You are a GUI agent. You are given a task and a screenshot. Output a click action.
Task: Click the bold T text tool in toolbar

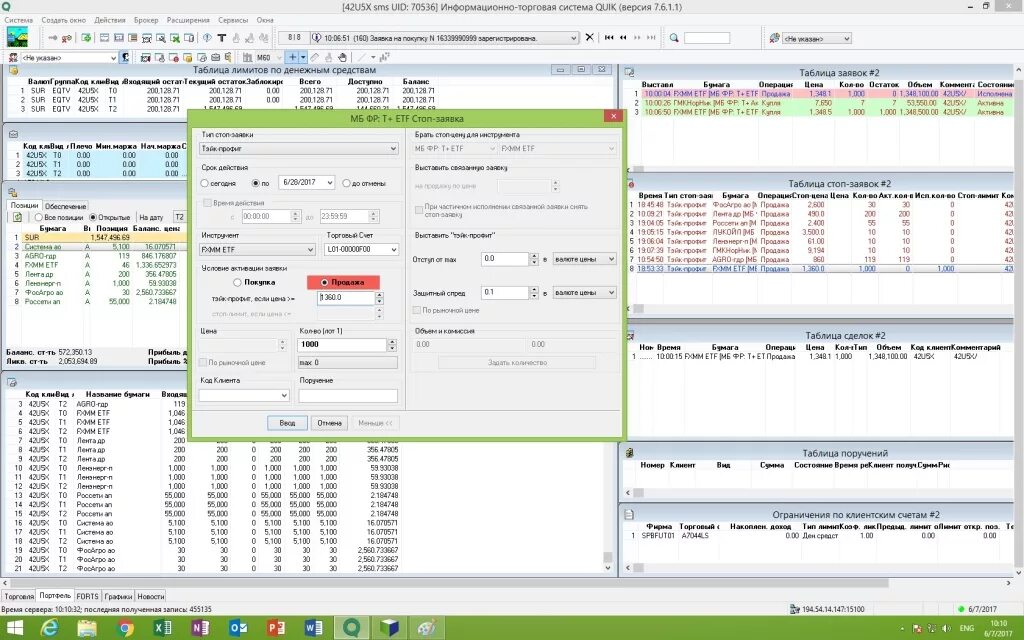tap(221, 38)
